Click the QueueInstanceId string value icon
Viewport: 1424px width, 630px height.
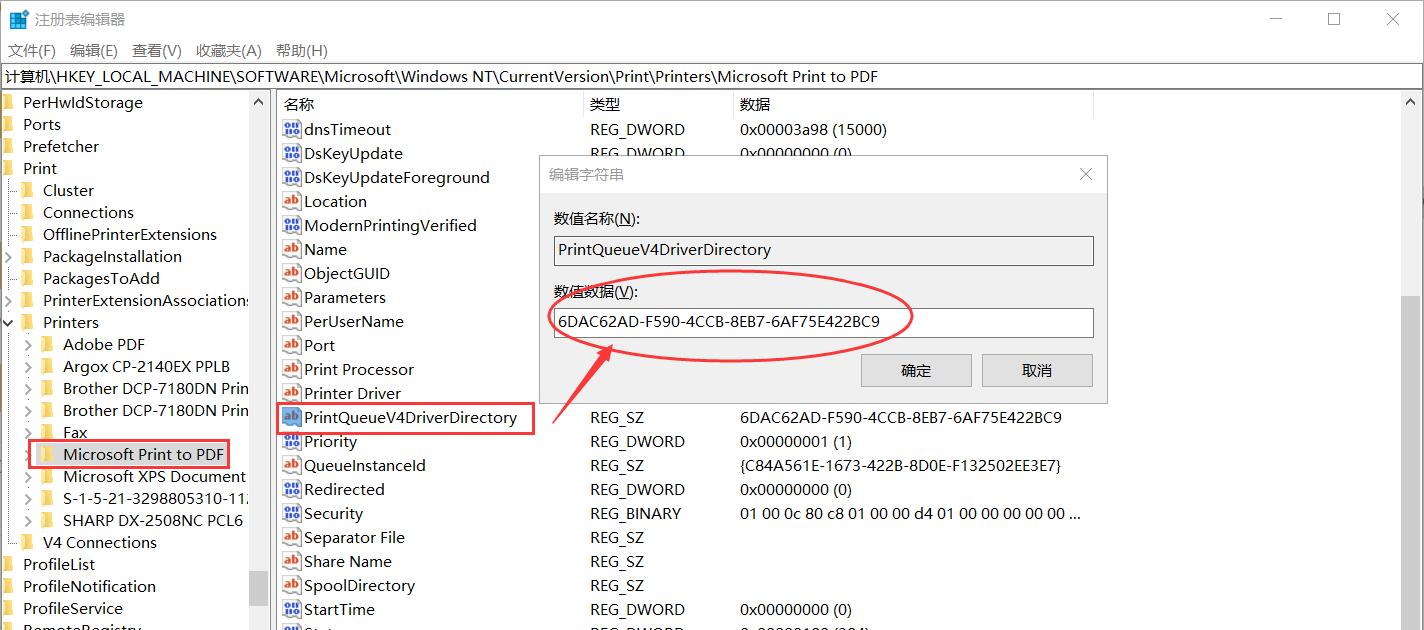(291, 465)
